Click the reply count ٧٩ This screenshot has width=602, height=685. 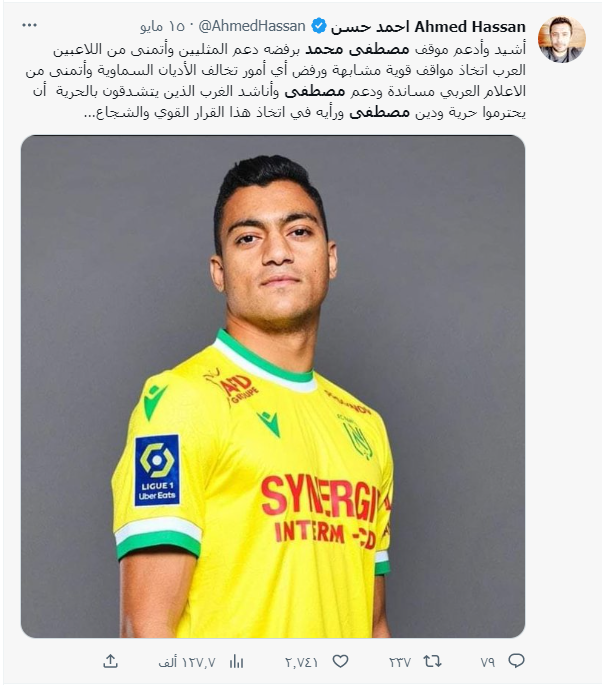point(488,662)
